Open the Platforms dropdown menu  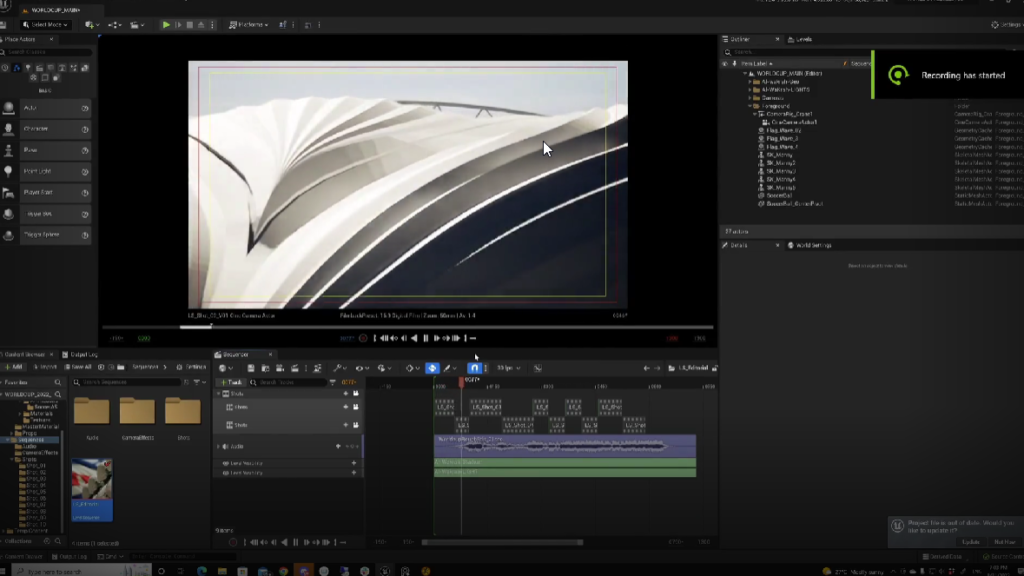249,24
